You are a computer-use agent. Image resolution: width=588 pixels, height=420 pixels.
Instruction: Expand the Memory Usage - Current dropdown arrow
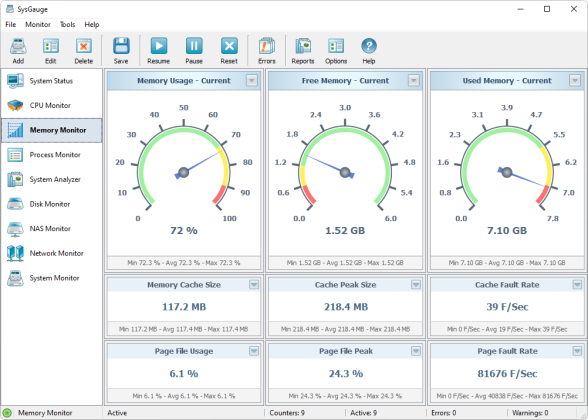click(x=252, y=81)
